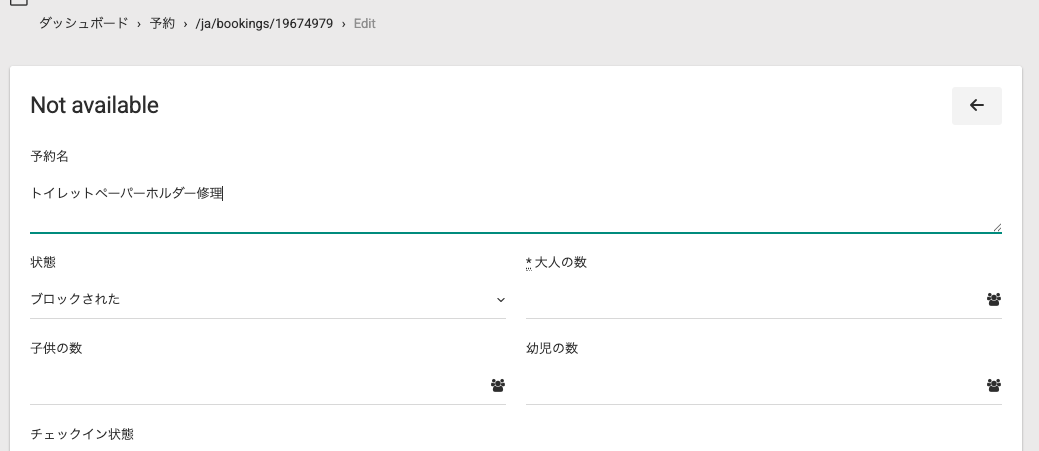Navigate to /ja/bookings/19674979 breadcrumb
1039x451 pixels.
pos(264,23)
